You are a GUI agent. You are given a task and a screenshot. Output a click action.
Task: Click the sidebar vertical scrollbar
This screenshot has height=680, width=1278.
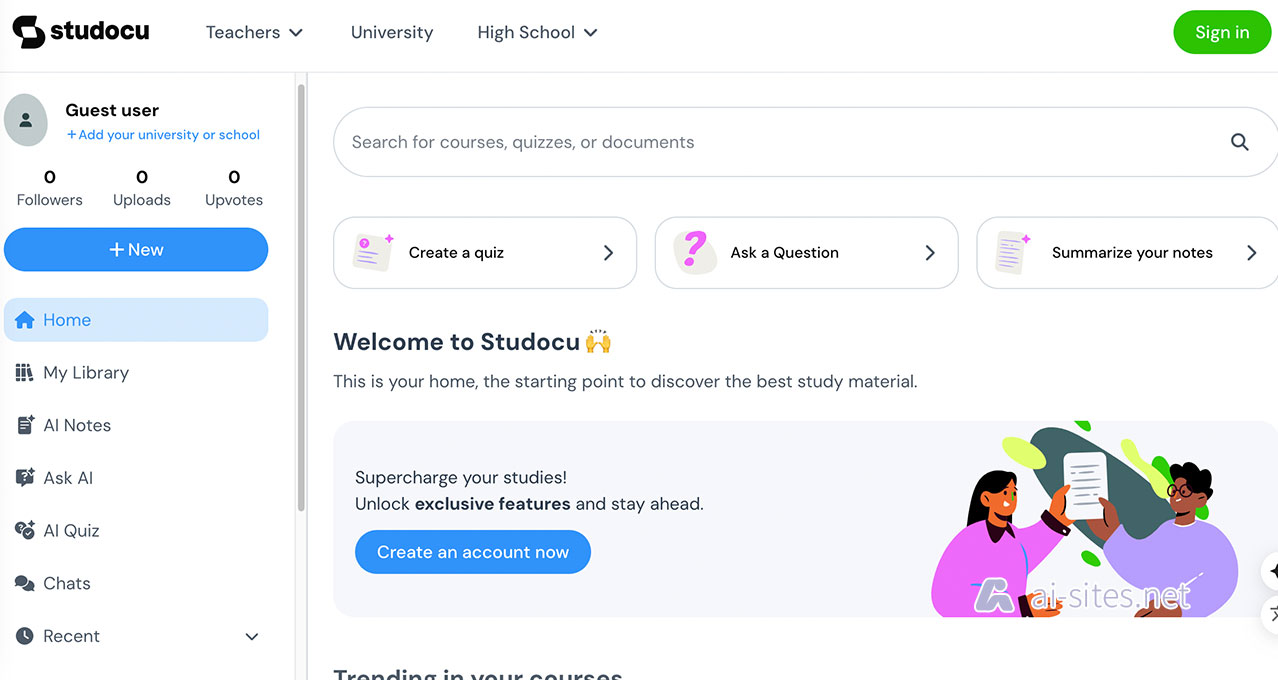coord(301,300)
